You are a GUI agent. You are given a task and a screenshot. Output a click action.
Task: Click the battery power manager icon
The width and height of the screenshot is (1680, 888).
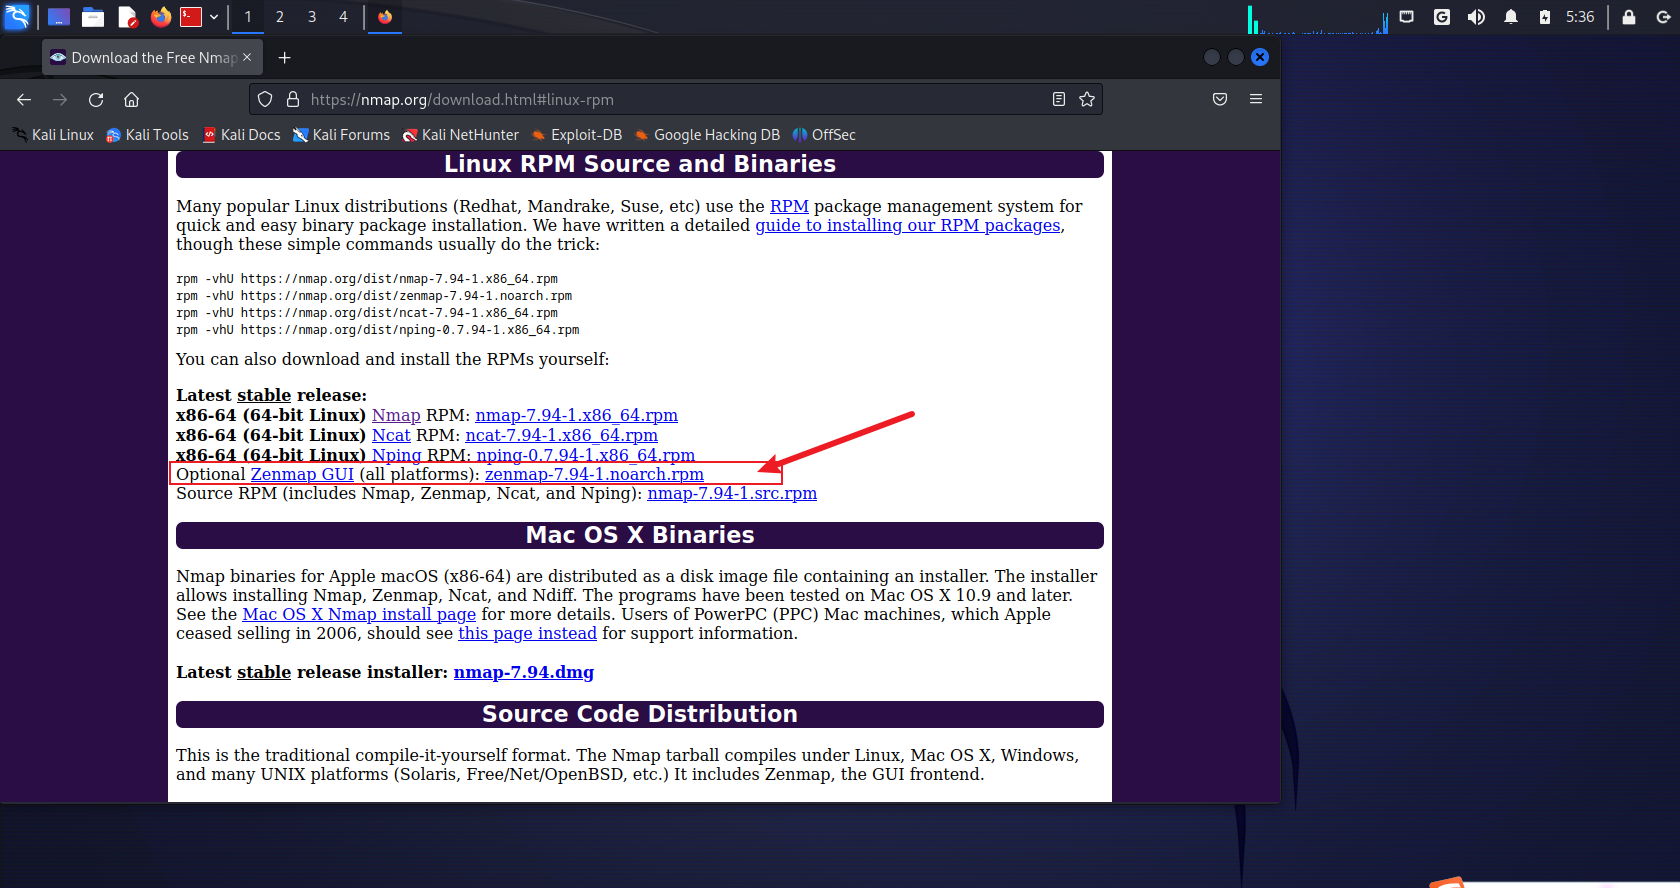[1545, 17]
